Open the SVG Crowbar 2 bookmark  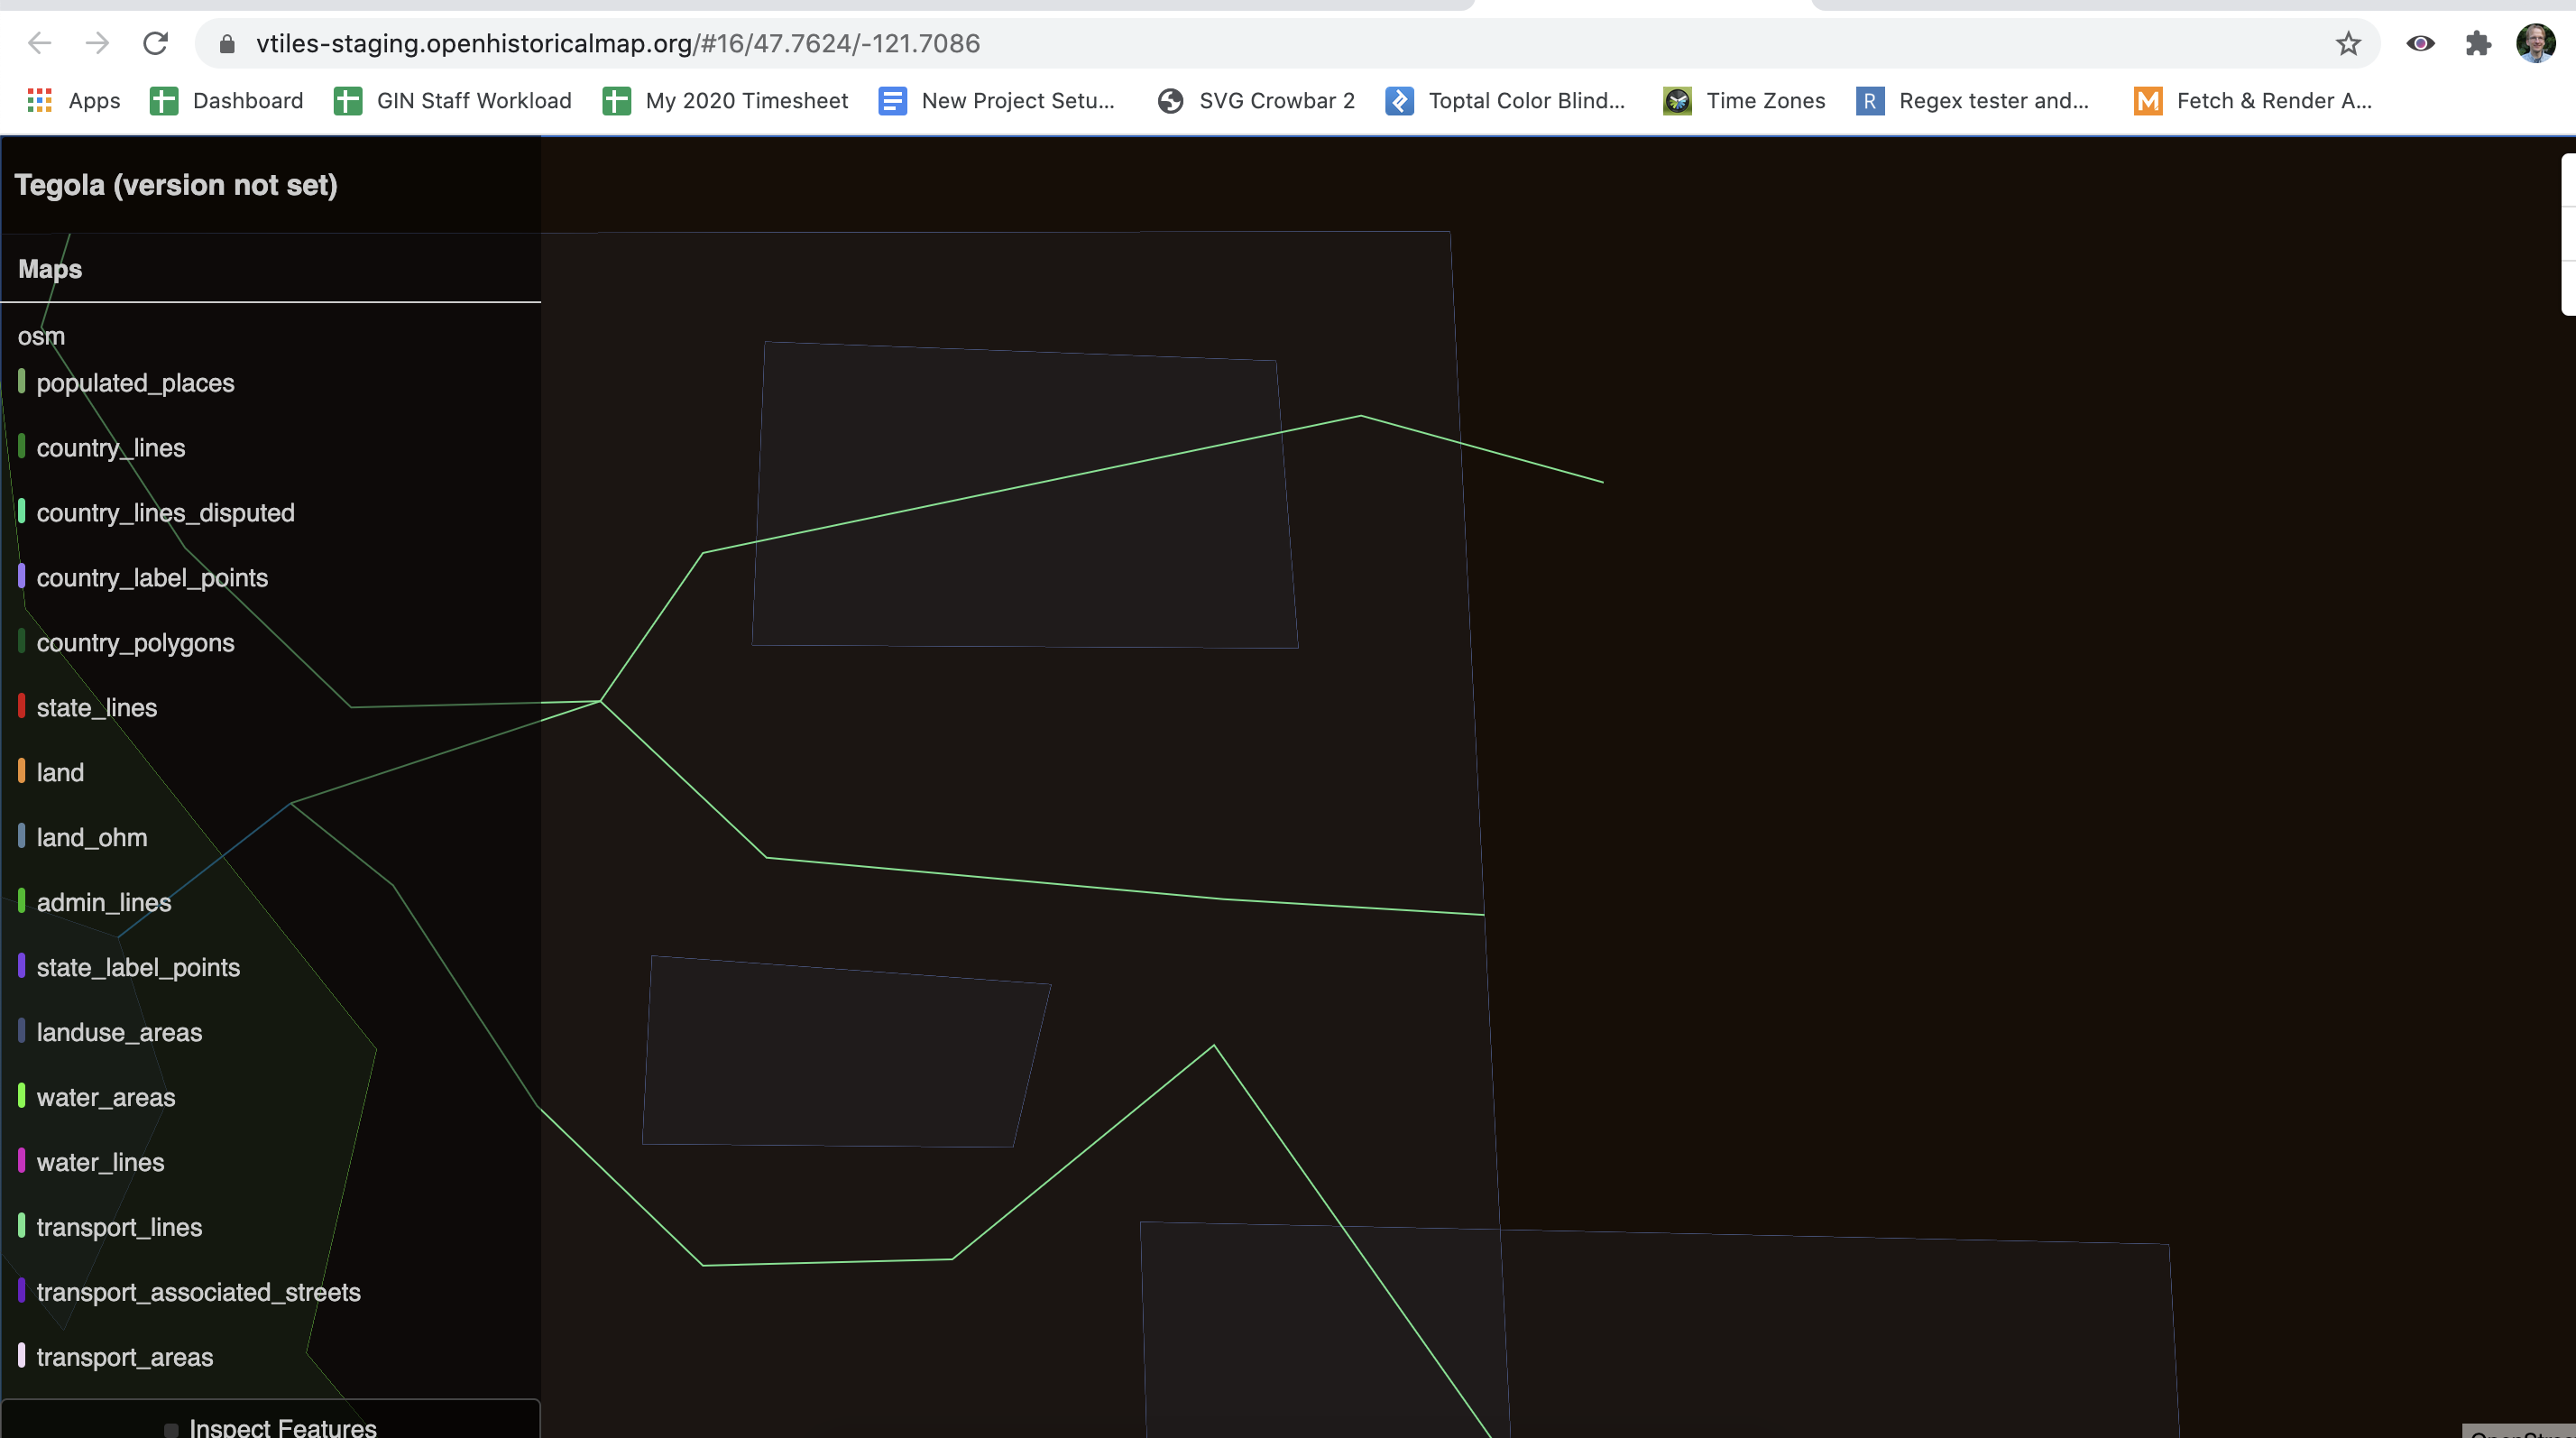[1256, 100]
